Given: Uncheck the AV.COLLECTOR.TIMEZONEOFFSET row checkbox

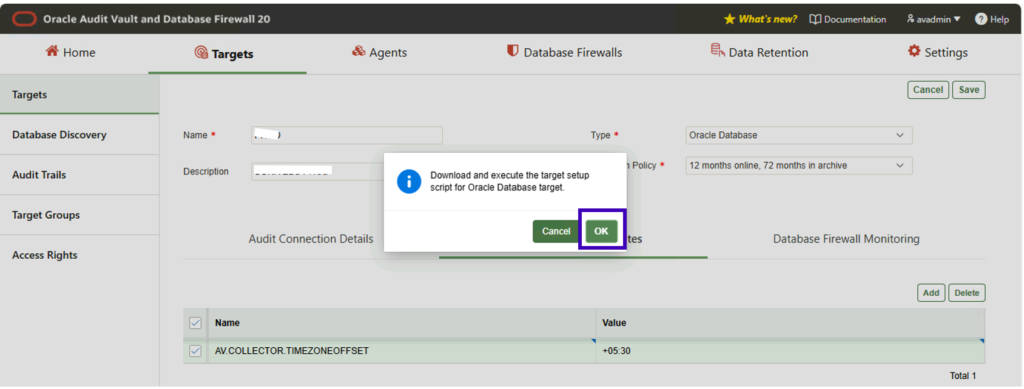Looking at the screenshot, I should tap(195, 351).
